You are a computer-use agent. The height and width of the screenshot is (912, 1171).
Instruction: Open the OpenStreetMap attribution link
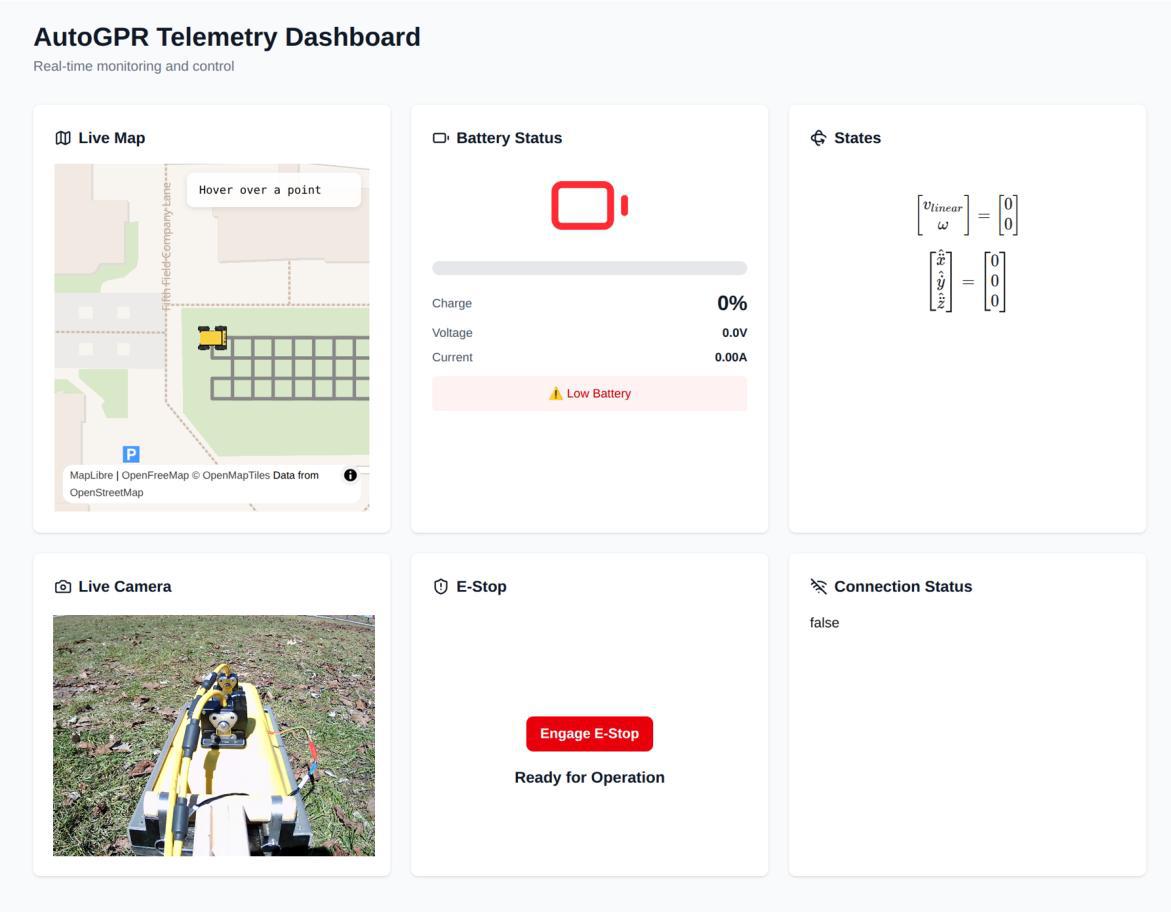106,492
